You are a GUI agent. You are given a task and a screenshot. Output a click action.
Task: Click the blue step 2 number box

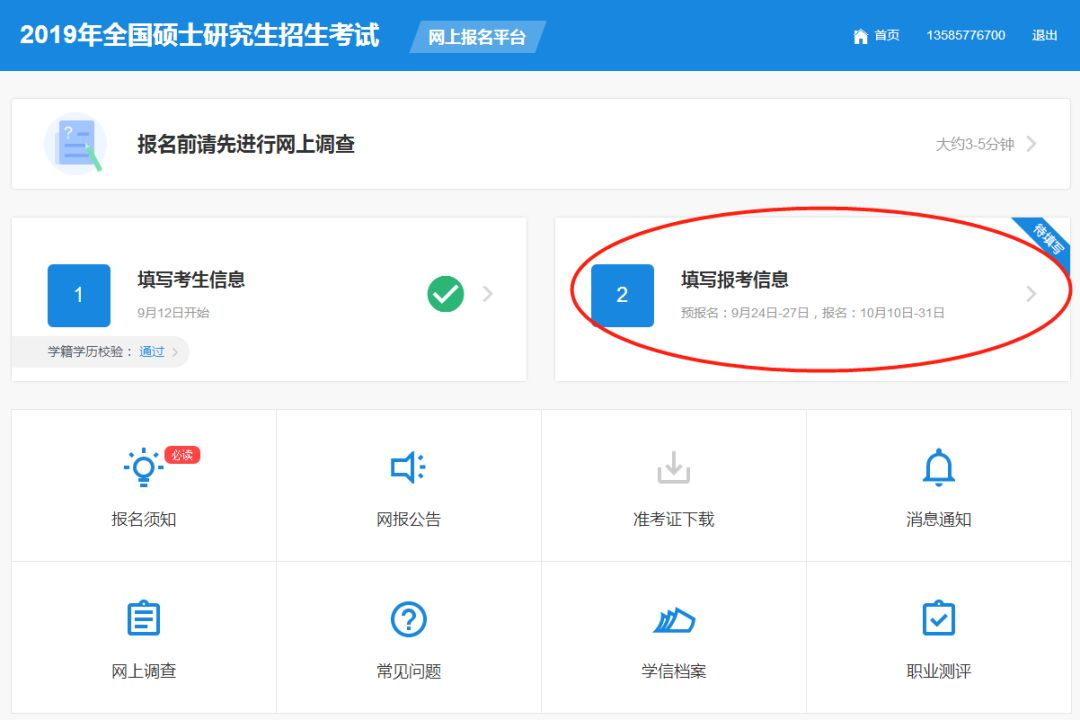(622, 295)
